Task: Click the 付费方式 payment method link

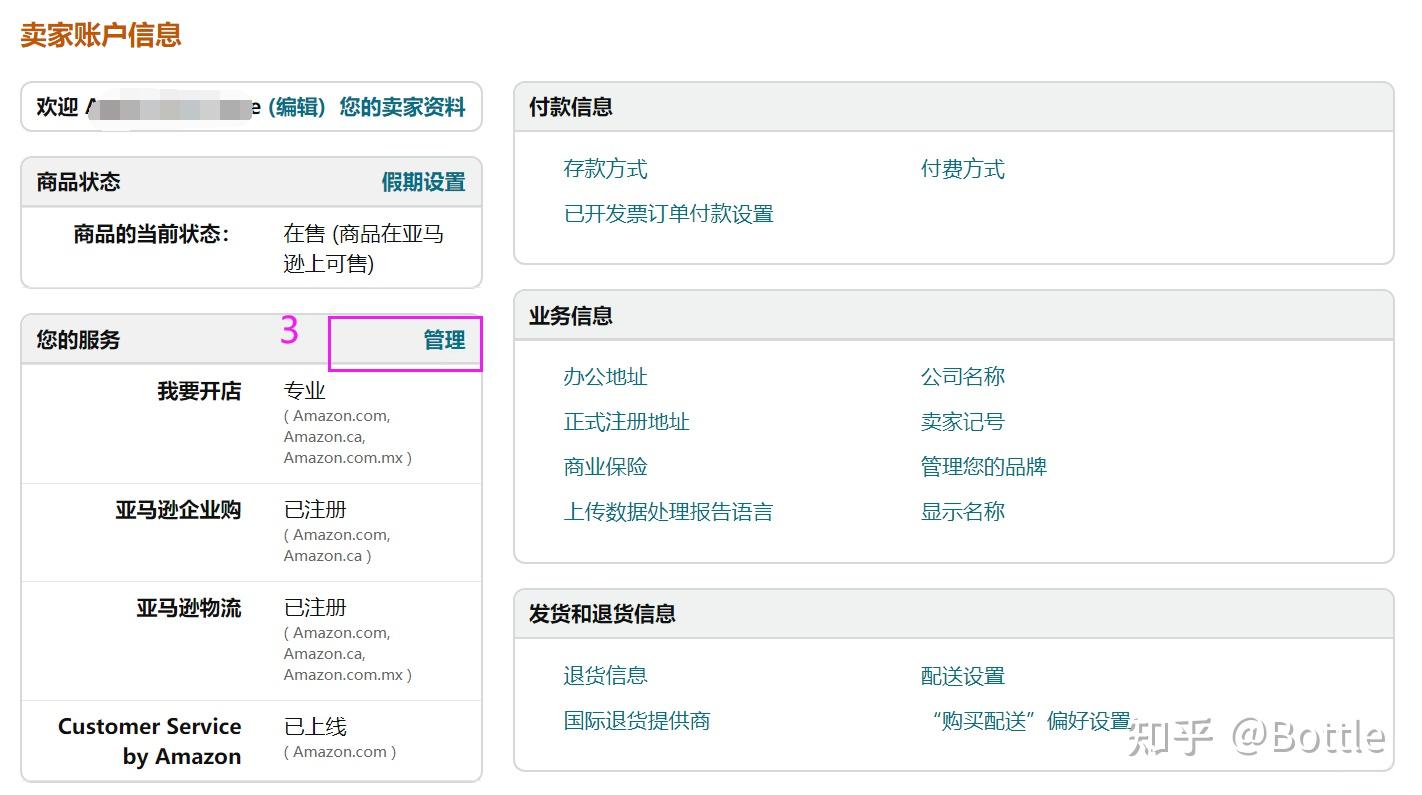Action: coord(961,169)
